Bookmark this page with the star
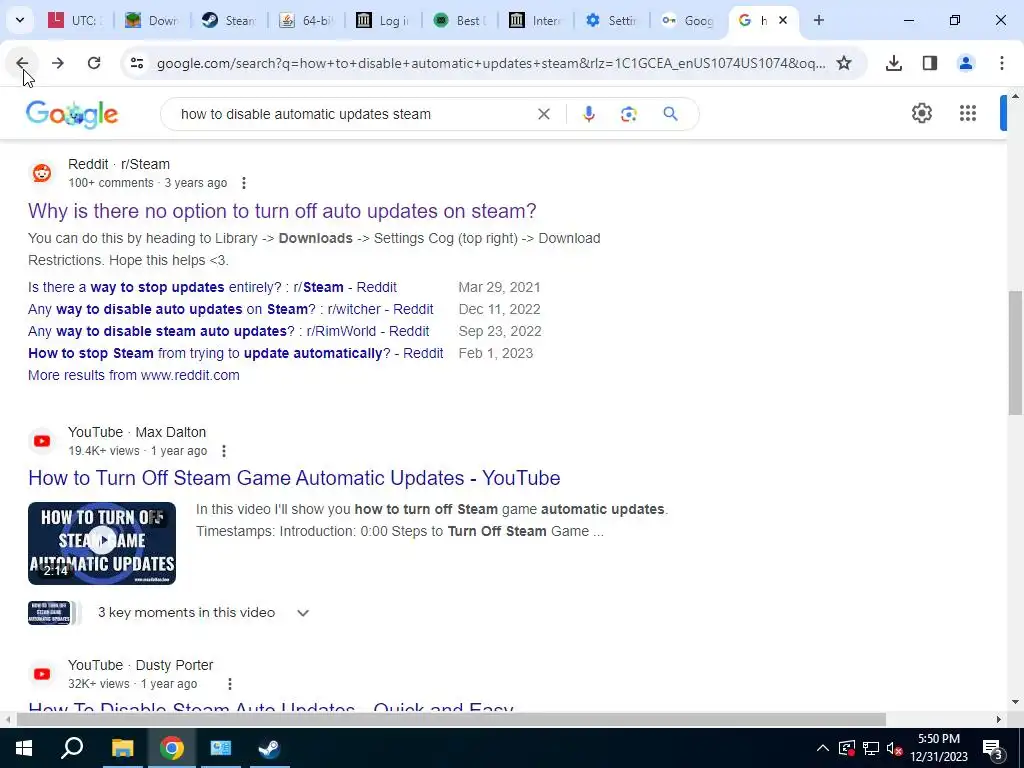Image resolution: width=1024 pixels, height=768 pixels. click(844, 63)
